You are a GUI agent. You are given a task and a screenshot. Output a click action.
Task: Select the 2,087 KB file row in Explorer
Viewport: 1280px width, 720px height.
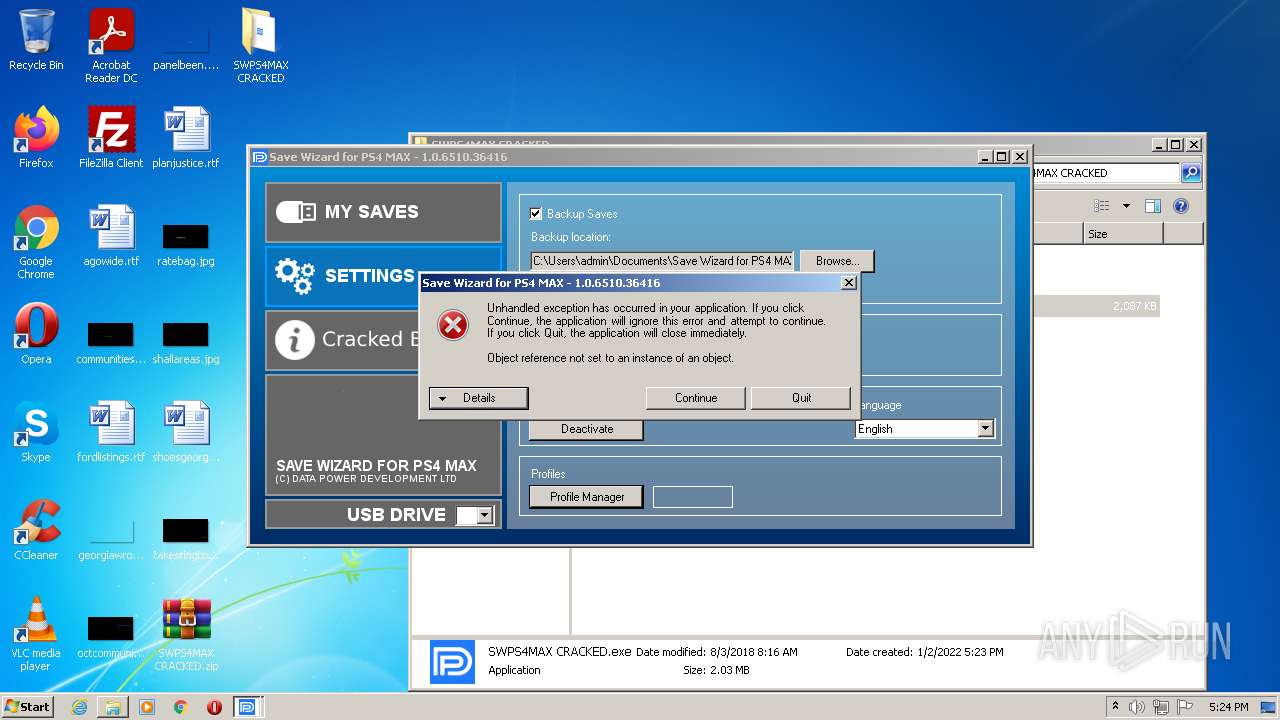1096,306
